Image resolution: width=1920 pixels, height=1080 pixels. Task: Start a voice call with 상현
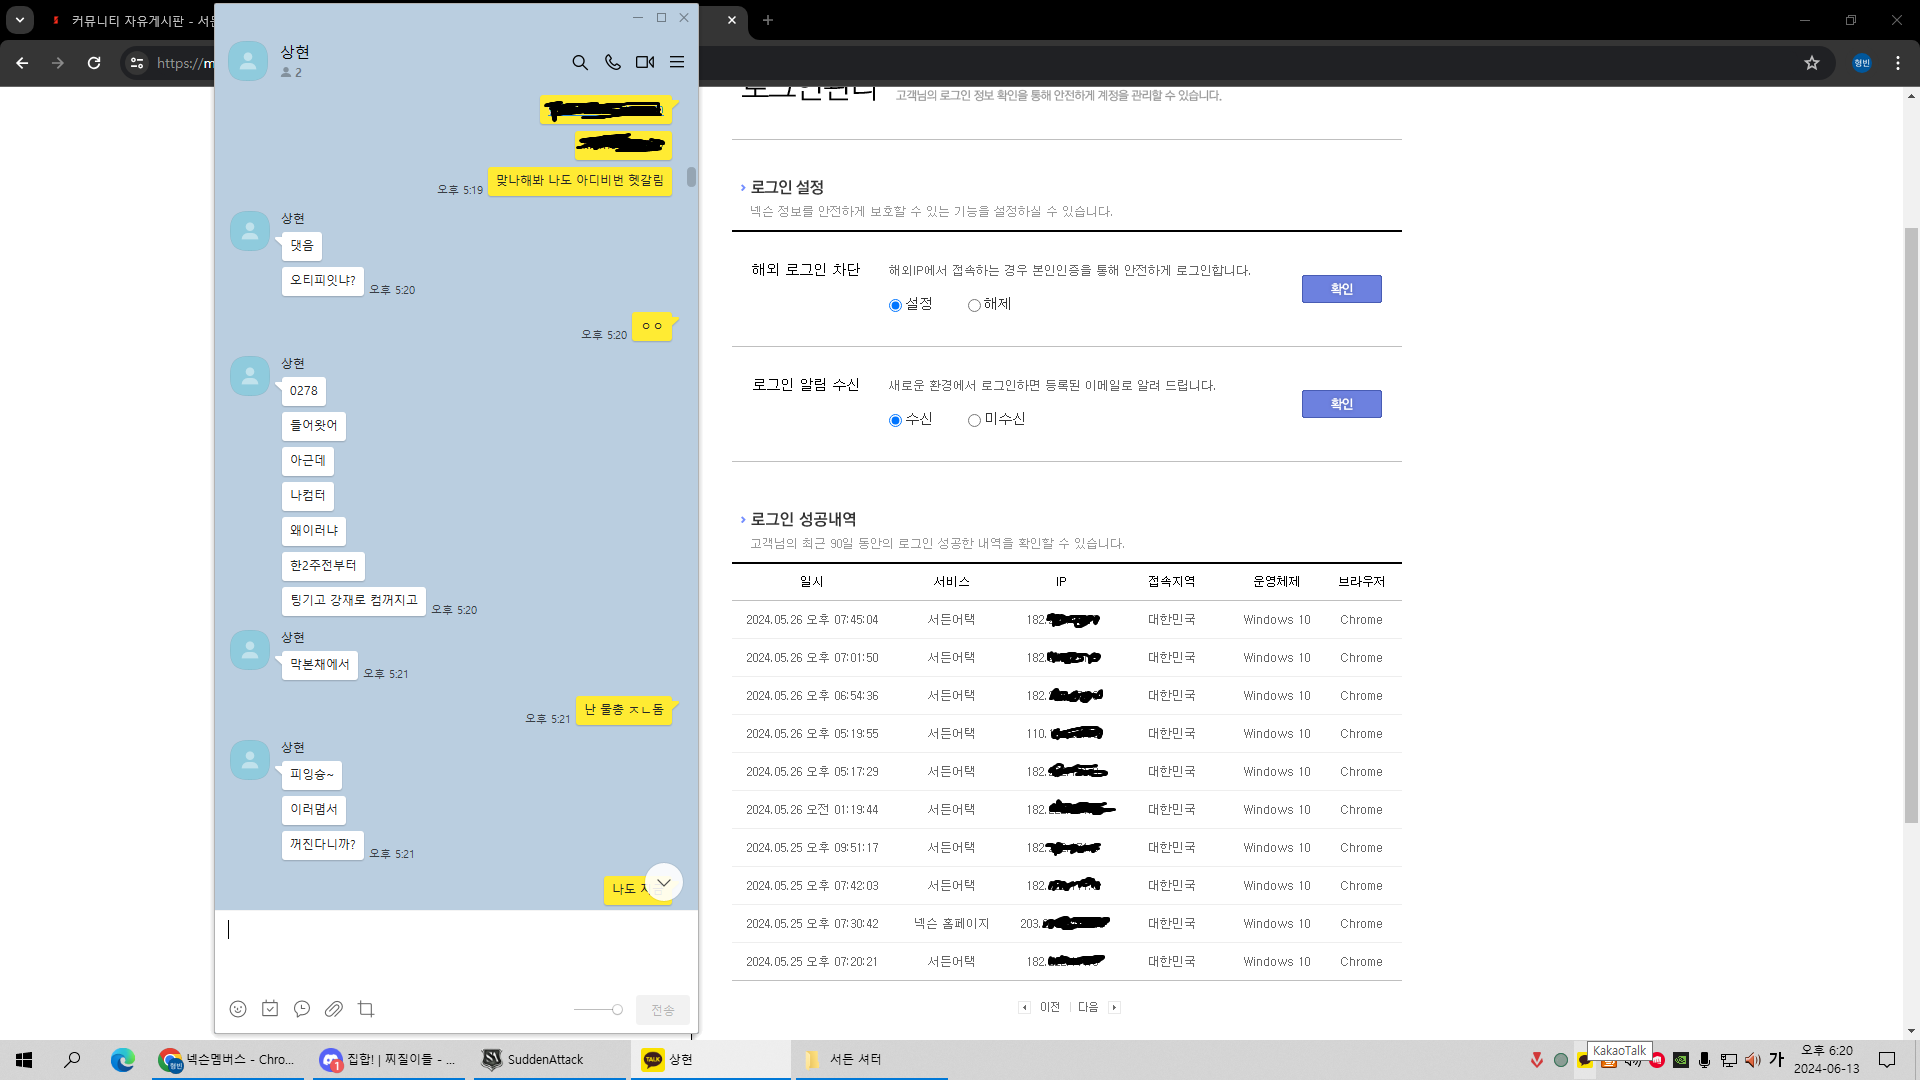613,62
